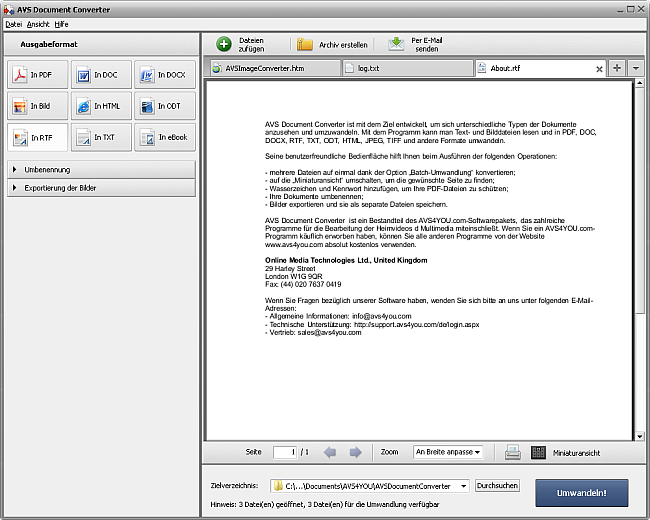Click the Seite page number field

[x=285, y=452]
